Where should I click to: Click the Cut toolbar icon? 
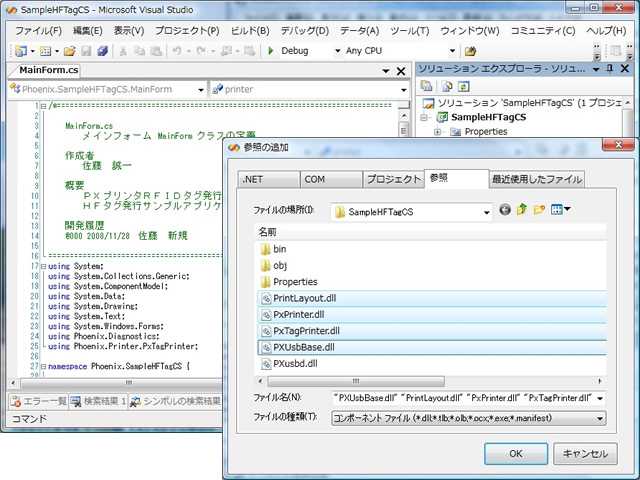coord(122,51)
